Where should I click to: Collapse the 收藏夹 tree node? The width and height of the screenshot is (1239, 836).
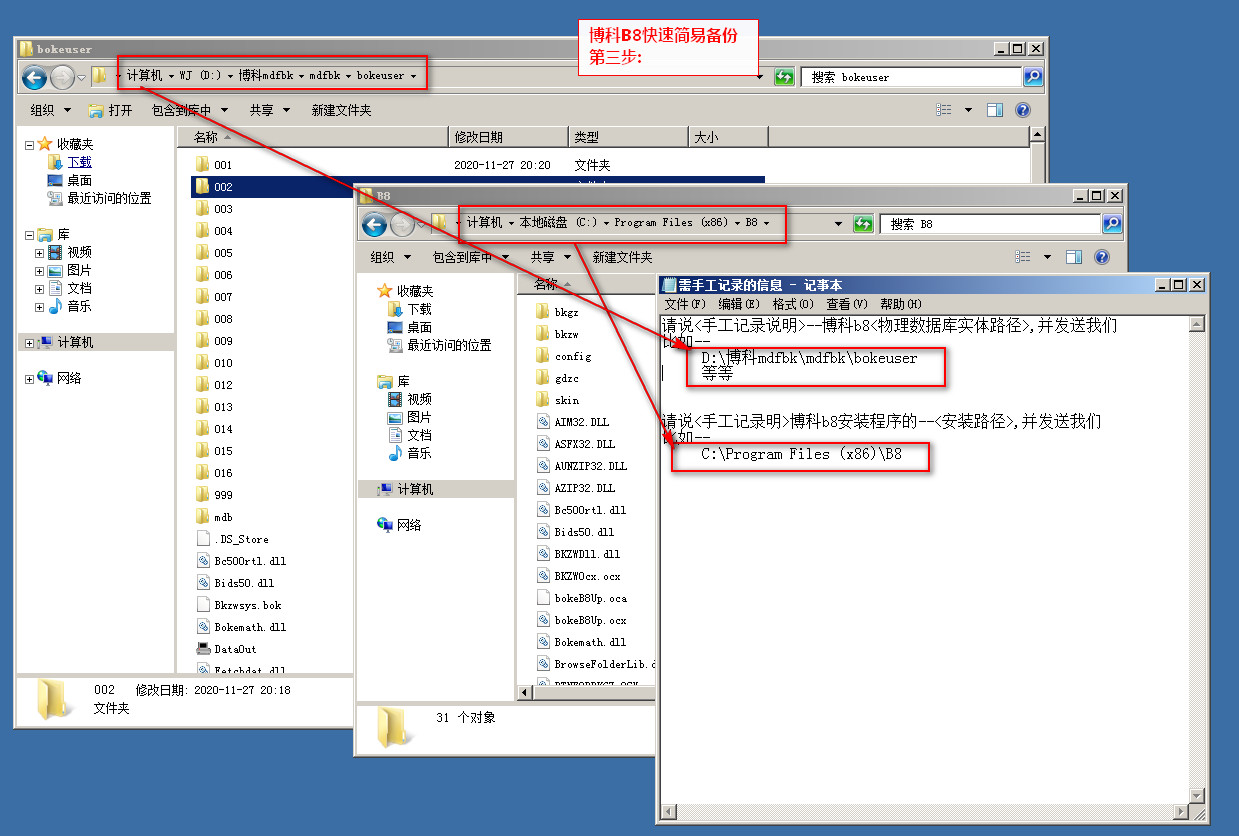coord(30,145)
